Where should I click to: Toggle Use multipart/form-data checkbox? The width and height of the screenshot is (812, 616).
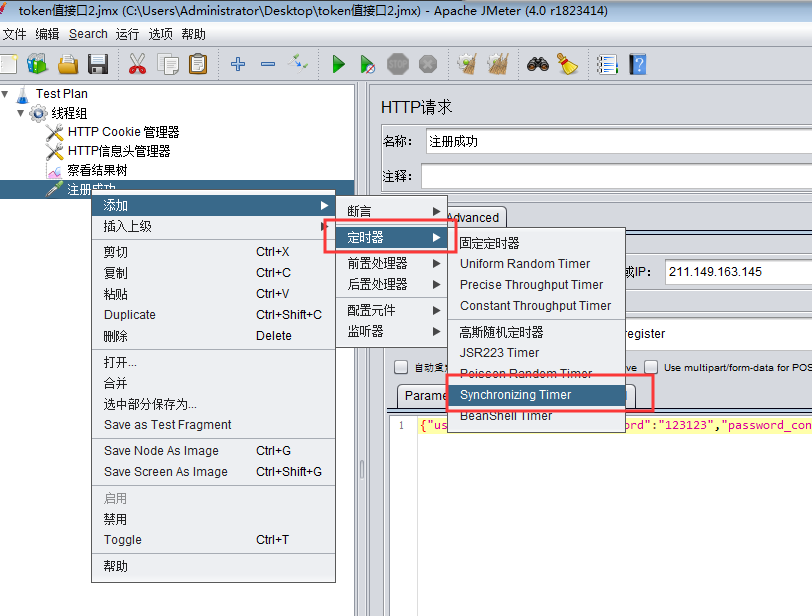pyautogui.click(x=651, y=367)
